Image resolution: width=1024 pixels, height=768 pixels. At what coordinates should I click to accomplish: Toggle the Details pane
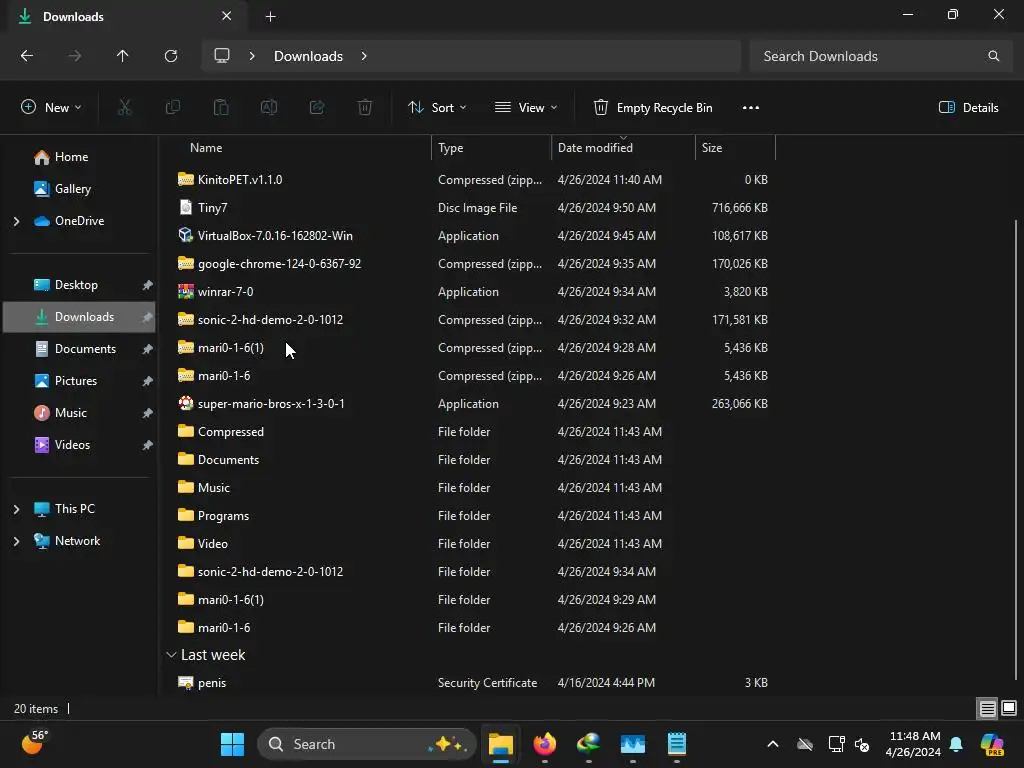tap(968, 108)
